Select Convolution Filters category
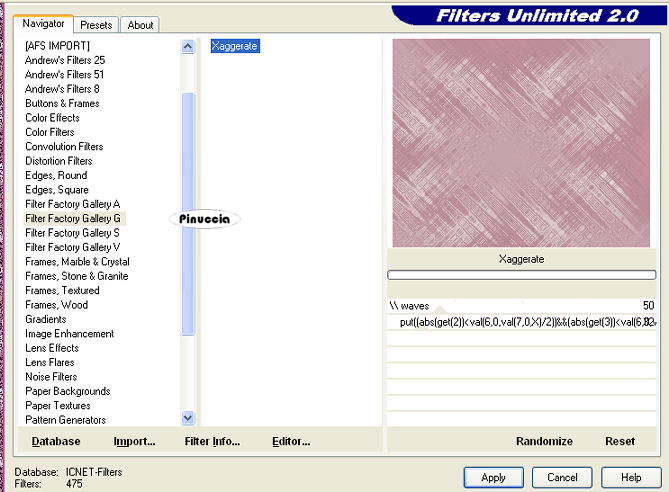The width and height of the screenshot is (669, 492). click(x=64, y=146)
